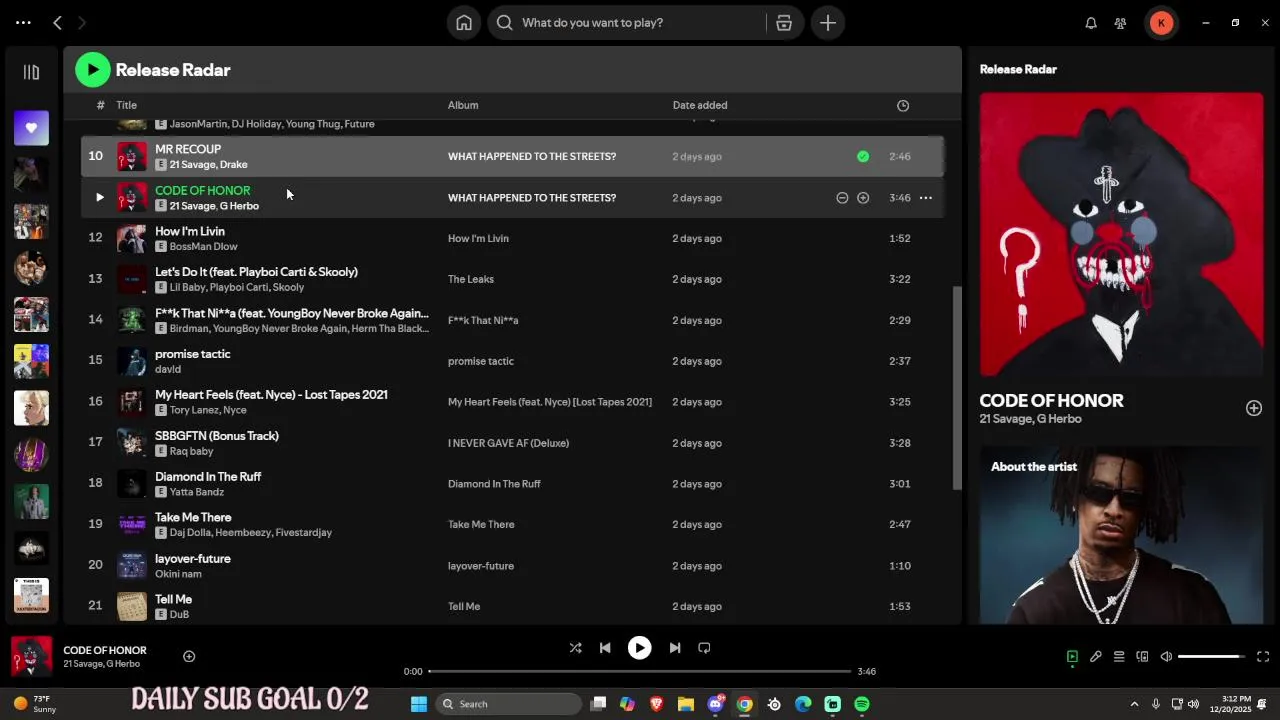Viewport: 1280px width, 720px height.
Task: Open the notifications bell
Action: coord(1091,23)
